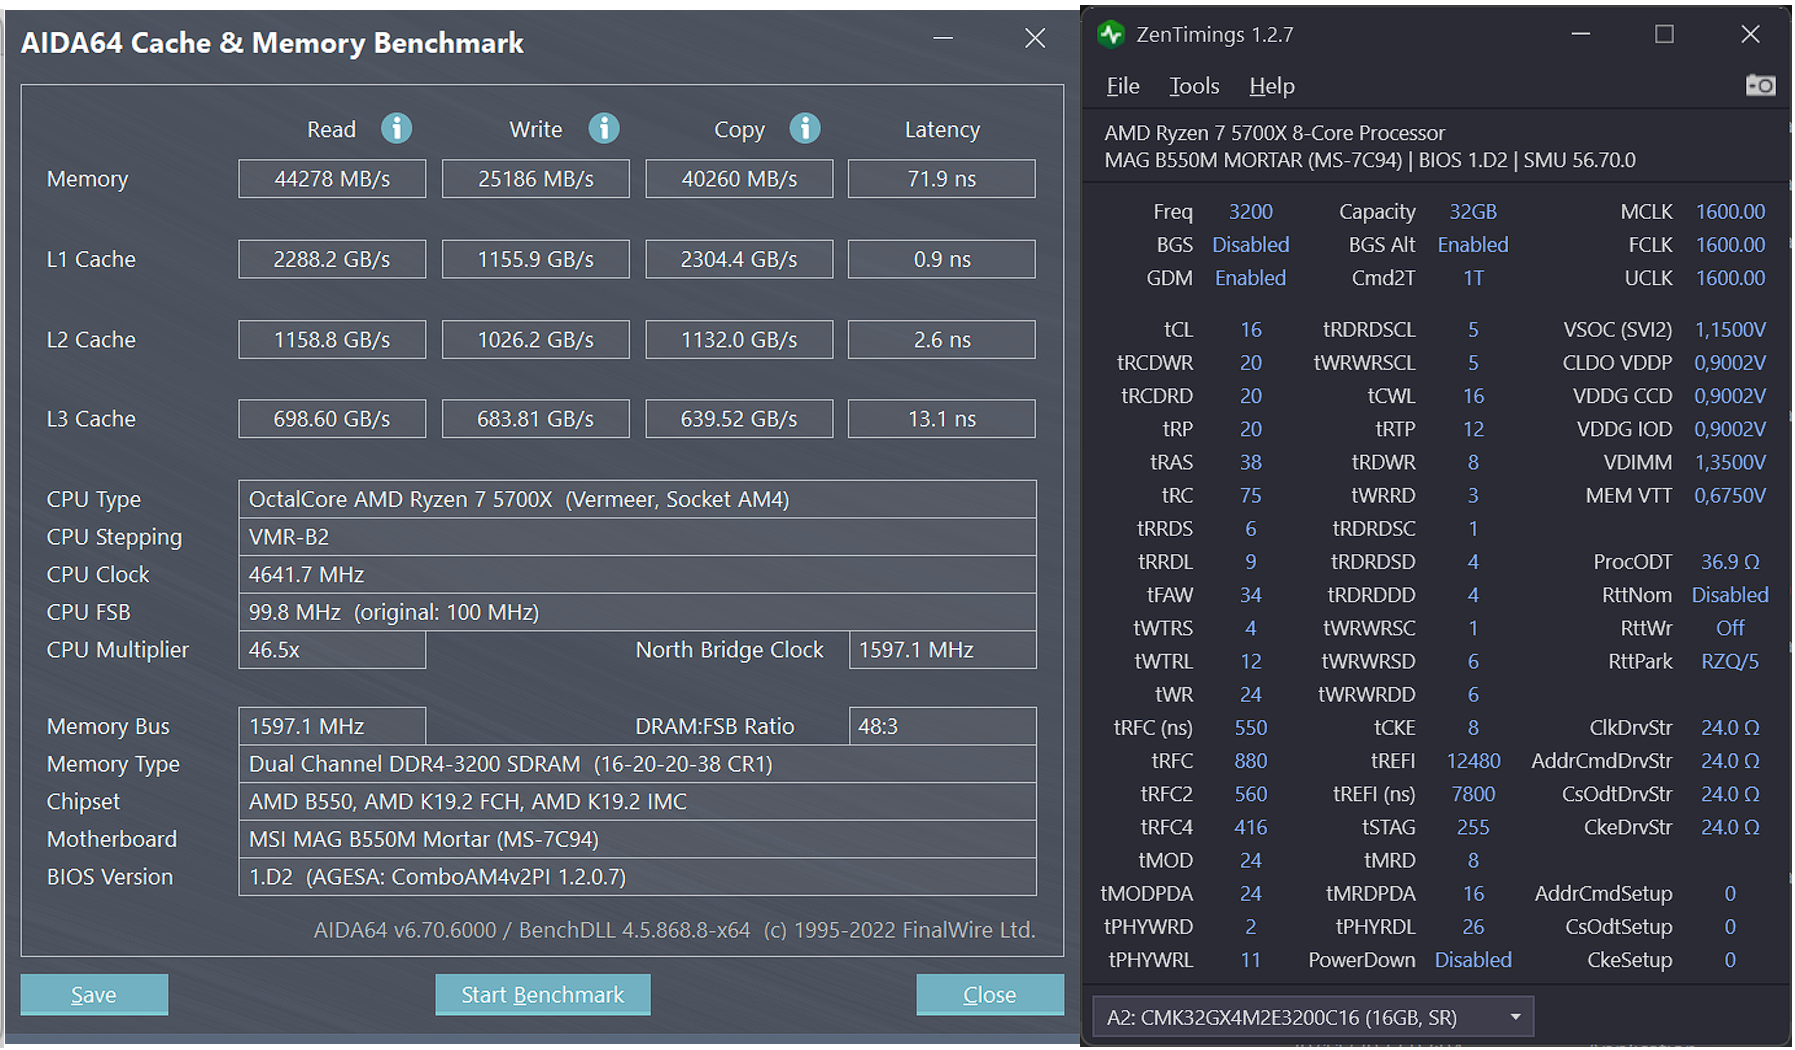Save the benchmark results
Image resolution: width=1795 pixels, height=1050 pixels.
(x=94, y=994)
